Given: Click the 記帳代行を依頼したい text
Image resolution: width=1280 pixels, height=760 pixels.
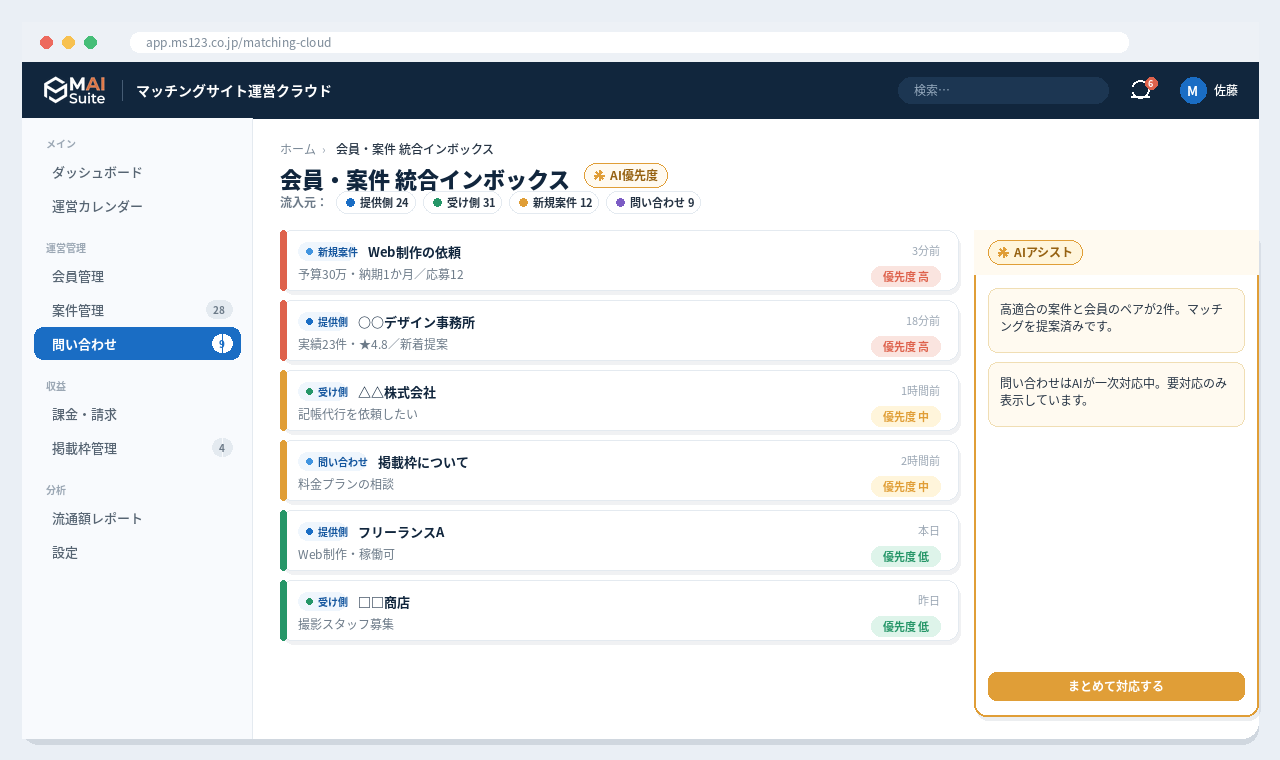Looking at the screenshot, I should (358, 414).
